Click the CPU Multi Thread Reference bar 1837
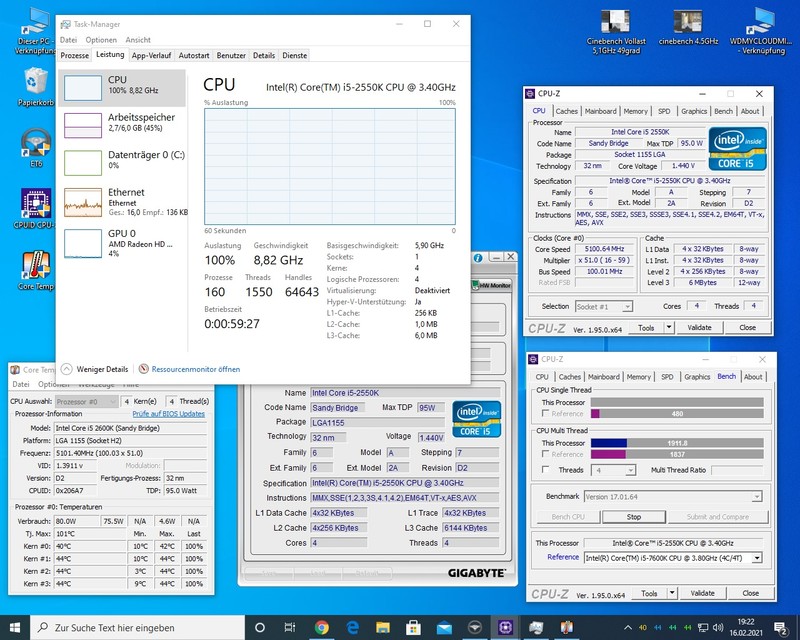This screenshot has height=640, width=800. (677, 454)
